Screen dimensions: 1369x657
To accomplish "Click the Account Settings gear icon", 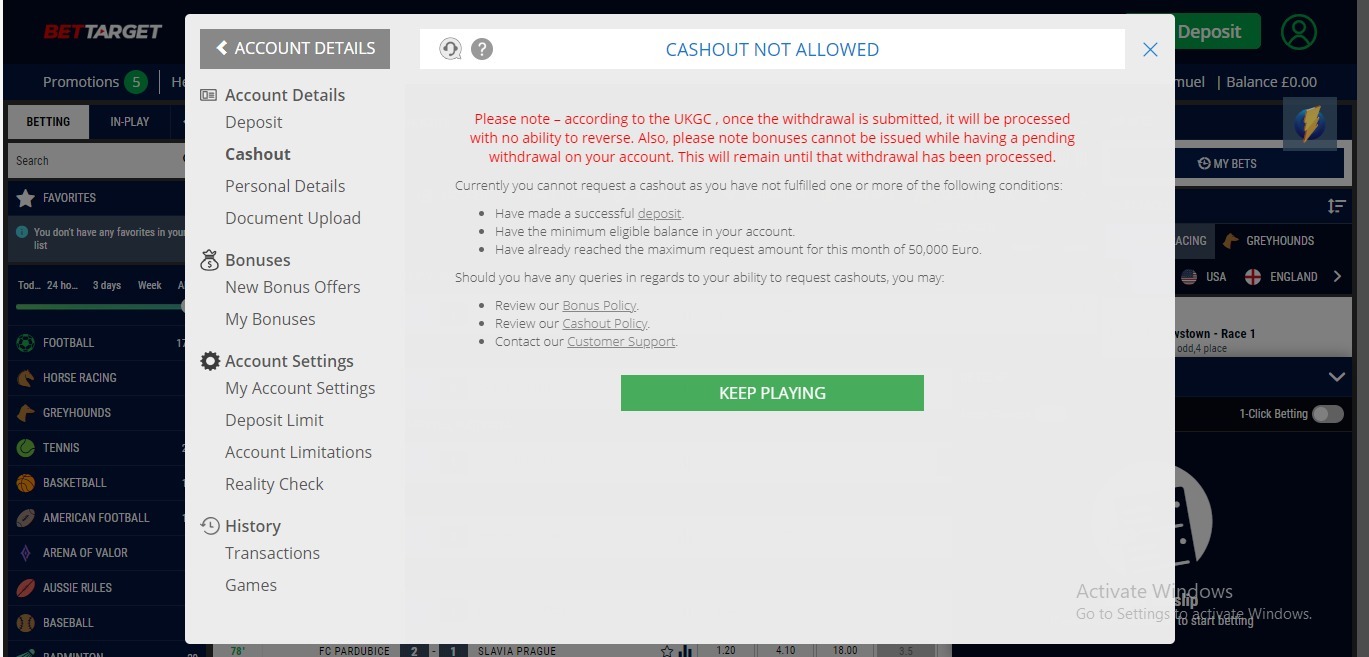I will [x=209, y=361].
